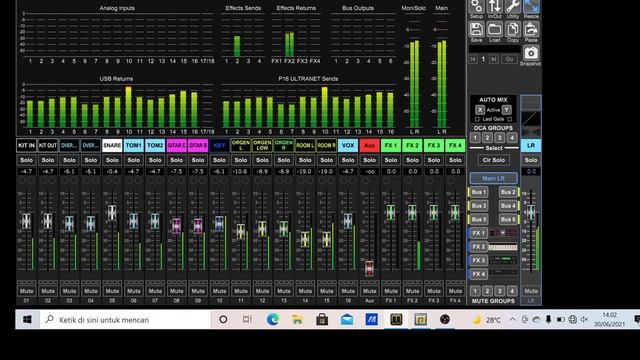
Task: Solo the SNARE channel
Action: (x=112, y=160)
